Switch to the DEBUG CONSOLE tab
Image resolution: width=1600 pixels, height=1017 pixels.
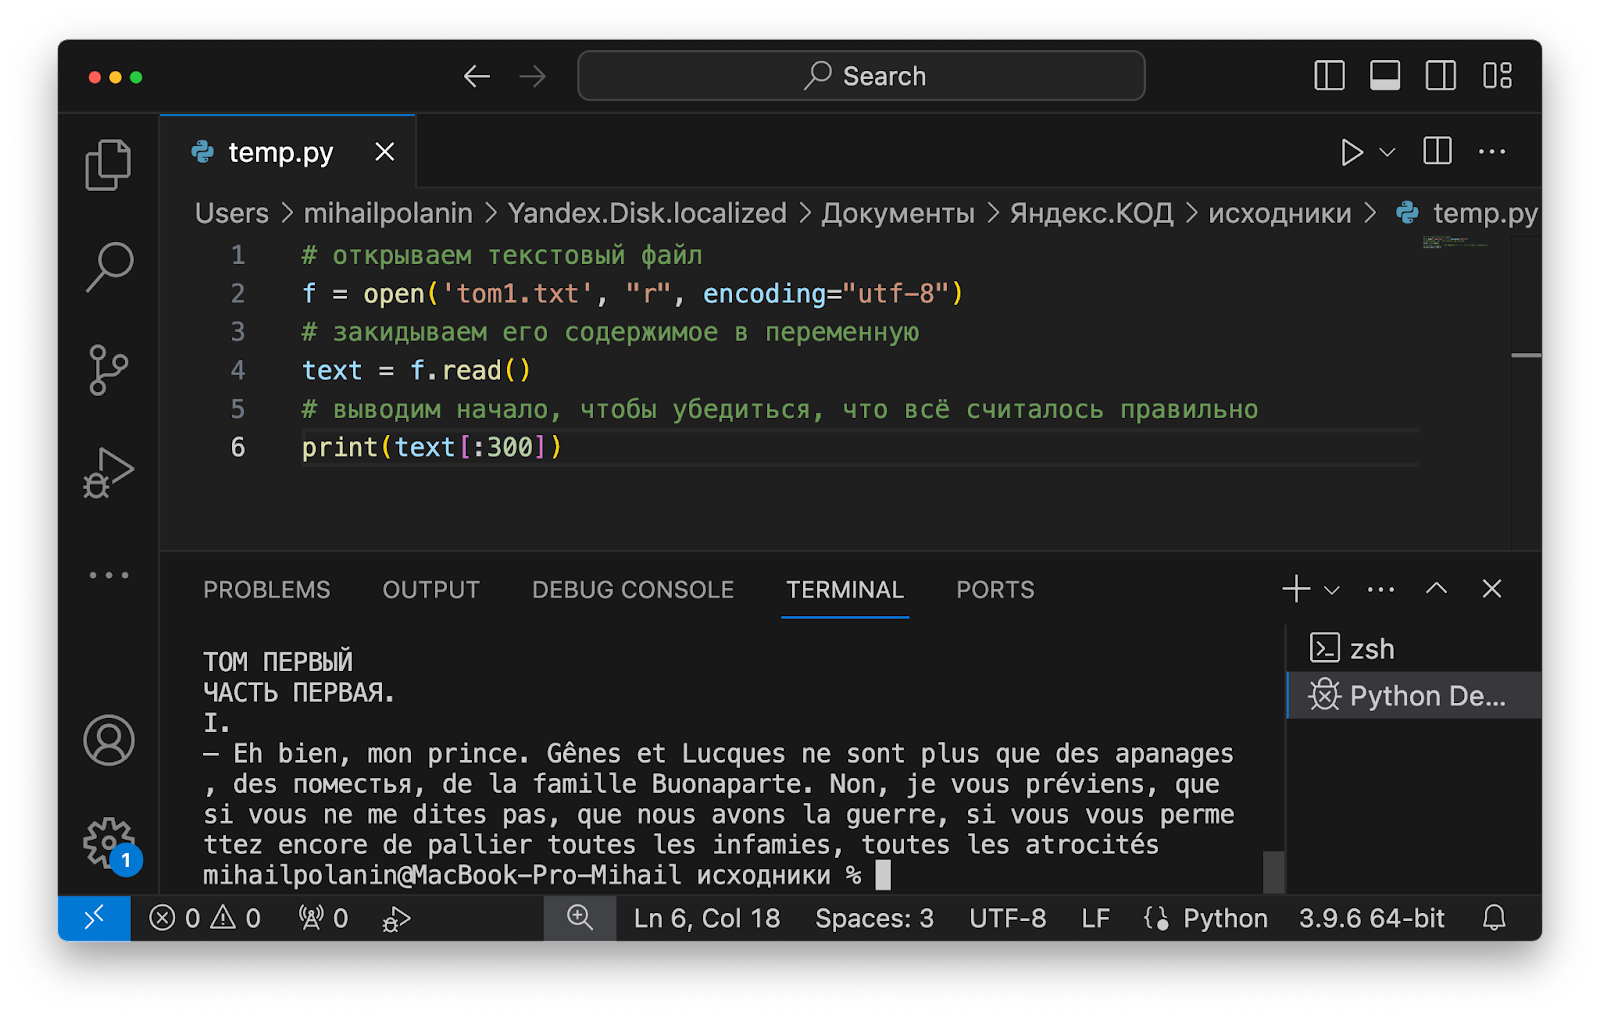633,590
